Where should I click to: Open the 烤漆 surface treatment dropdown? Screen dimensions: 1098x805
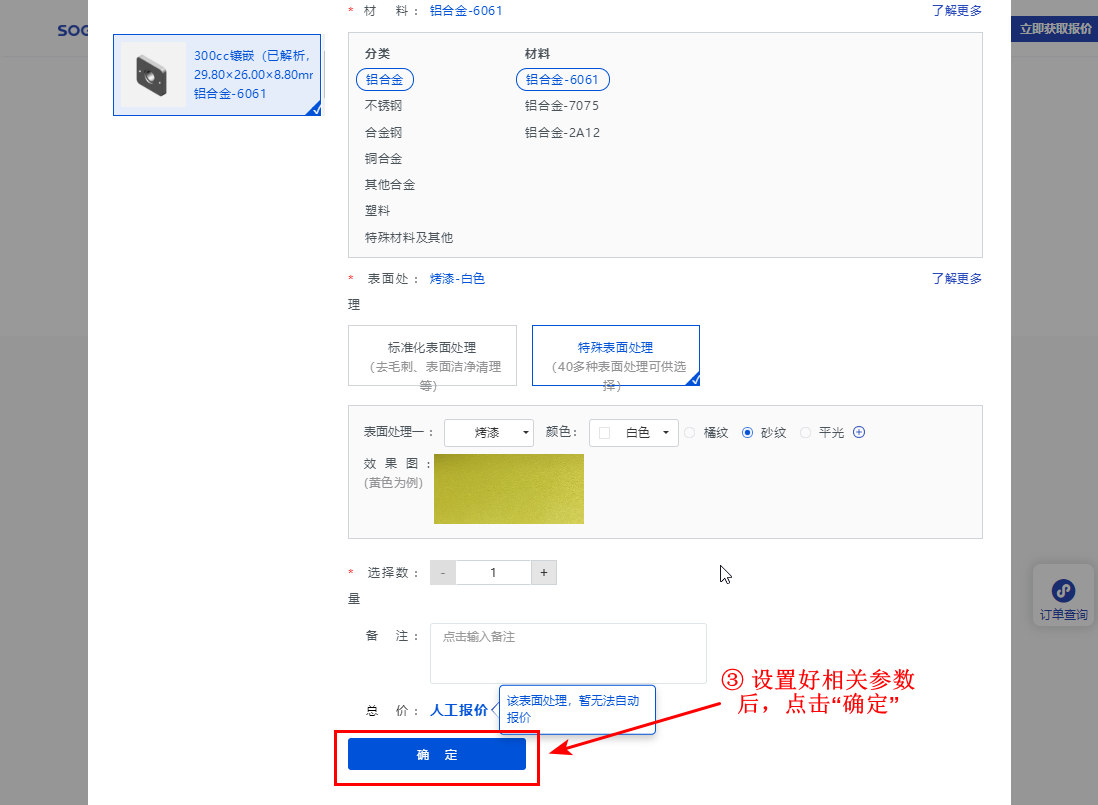coord(488,432)
